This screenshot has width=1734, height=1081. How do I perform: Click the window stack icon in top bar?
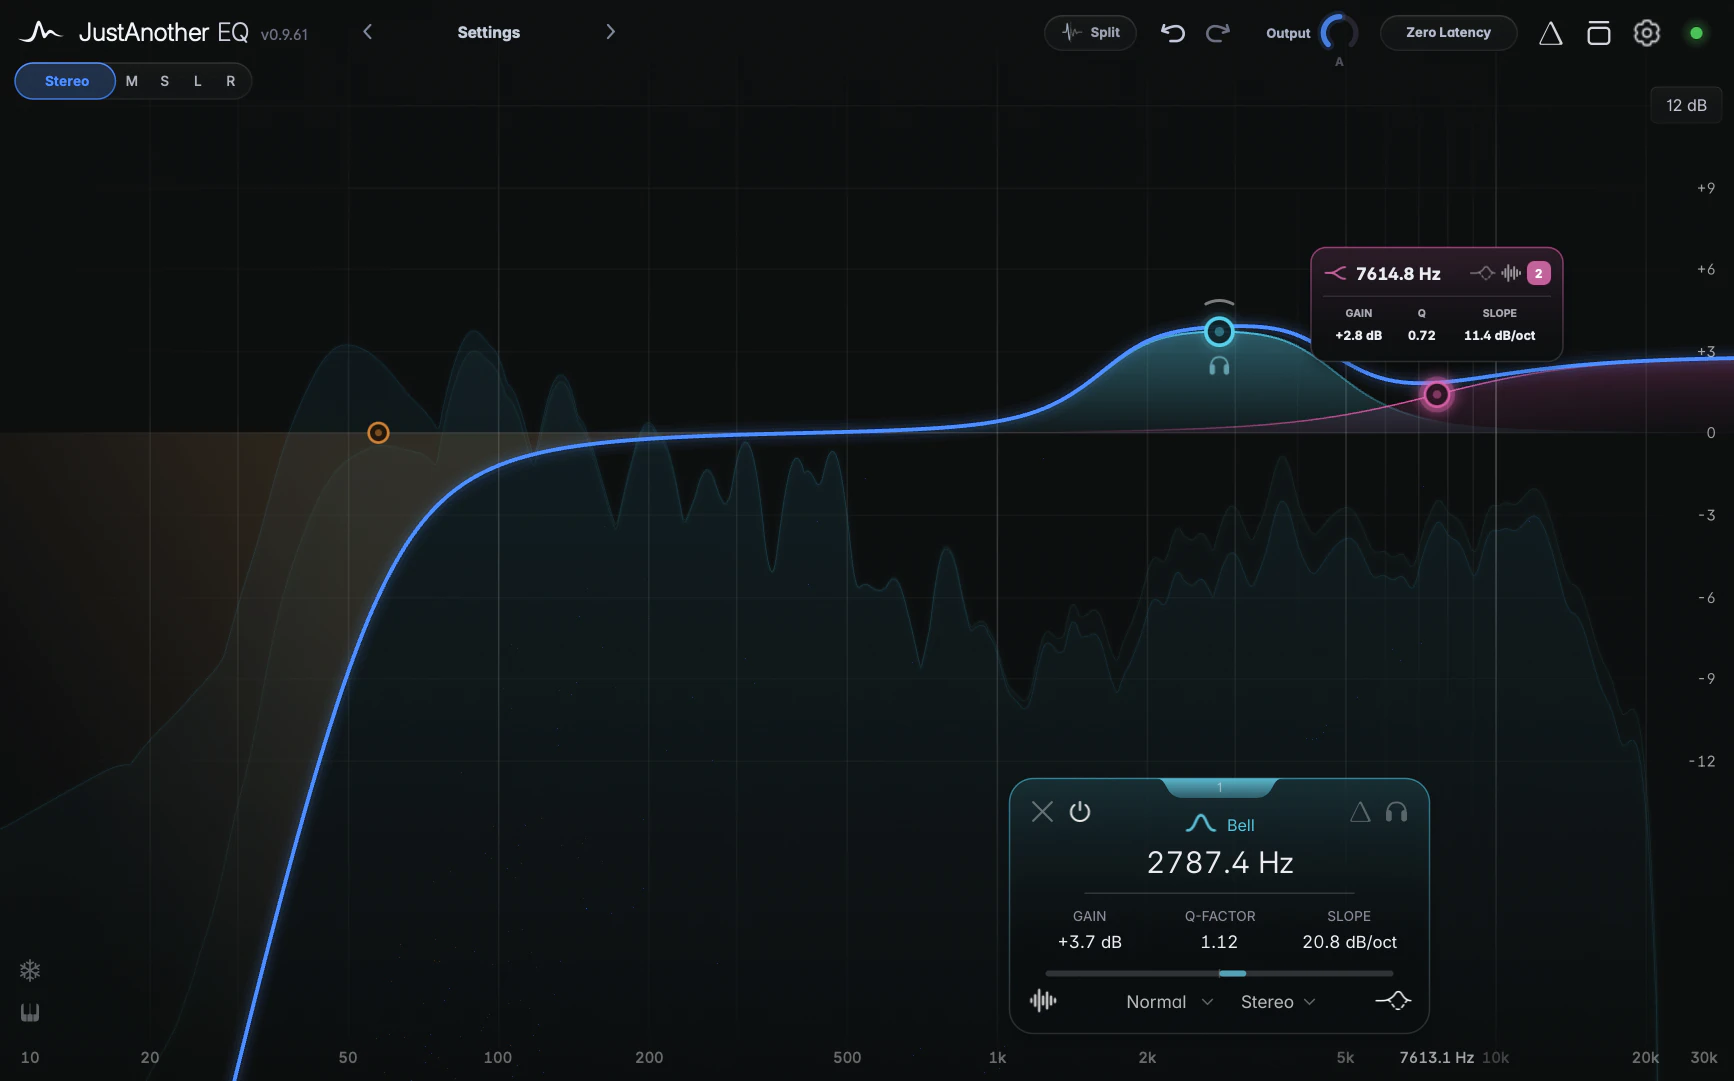pos(1598,33)
